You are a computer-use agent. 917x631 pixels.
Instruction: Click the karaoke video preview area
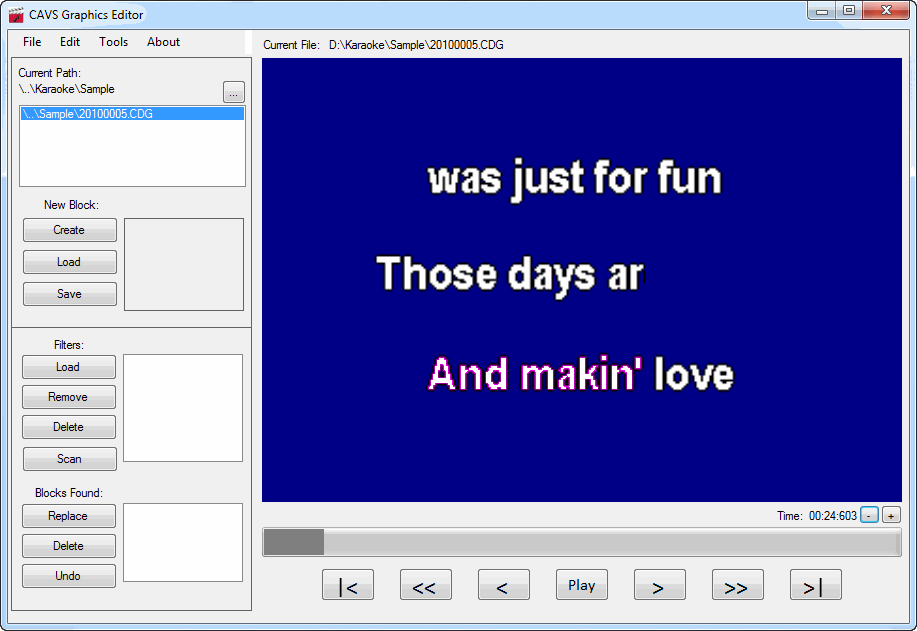[582, 280]
